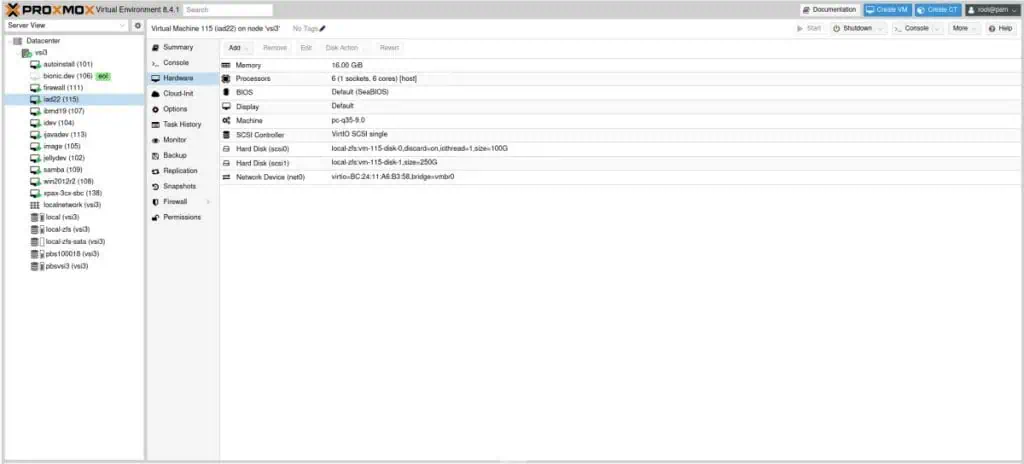This screenshot has width=1024, height=464.
Task: Collapse the Datacenter tree node
Action: pos(8,40)
